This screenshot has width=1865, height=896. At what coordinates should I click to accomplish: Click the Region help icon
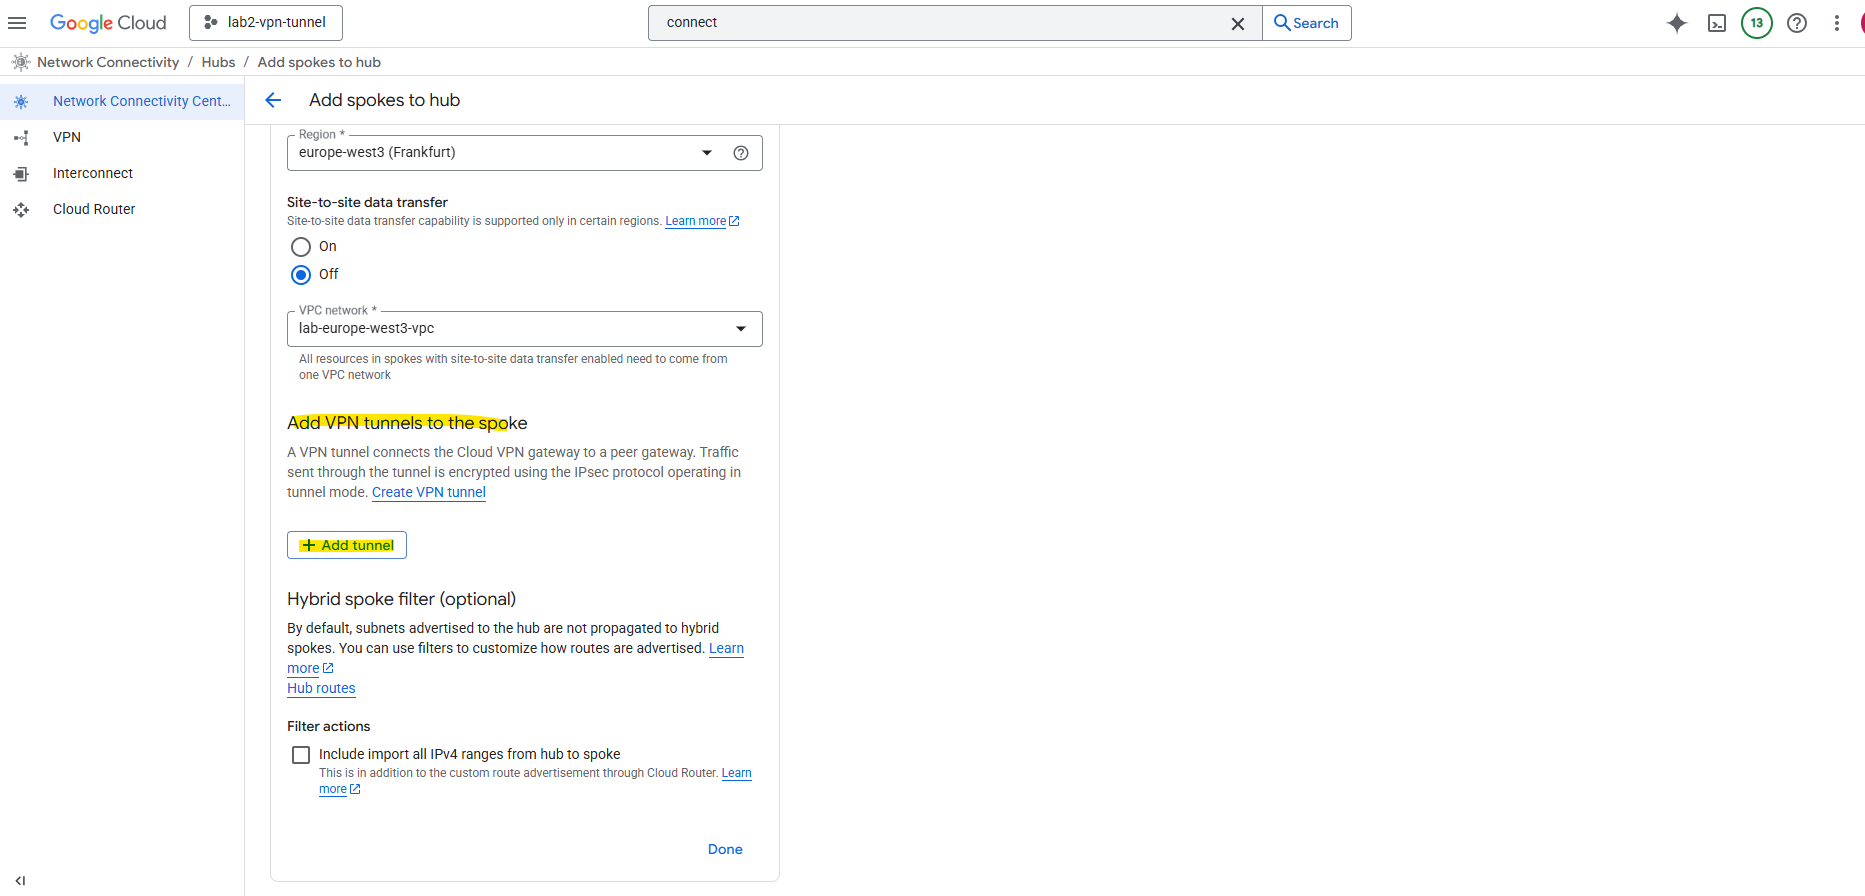point(741,153)
